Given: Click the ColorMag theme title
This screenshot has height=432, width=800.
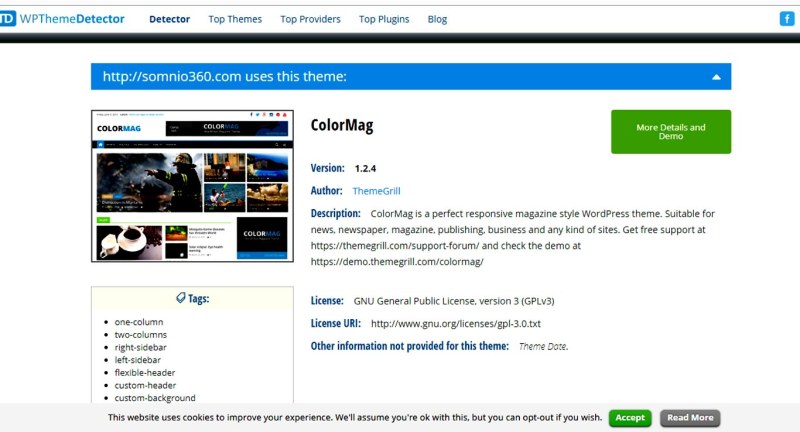Looking at the screenshot, I should (x=342, y=125).
